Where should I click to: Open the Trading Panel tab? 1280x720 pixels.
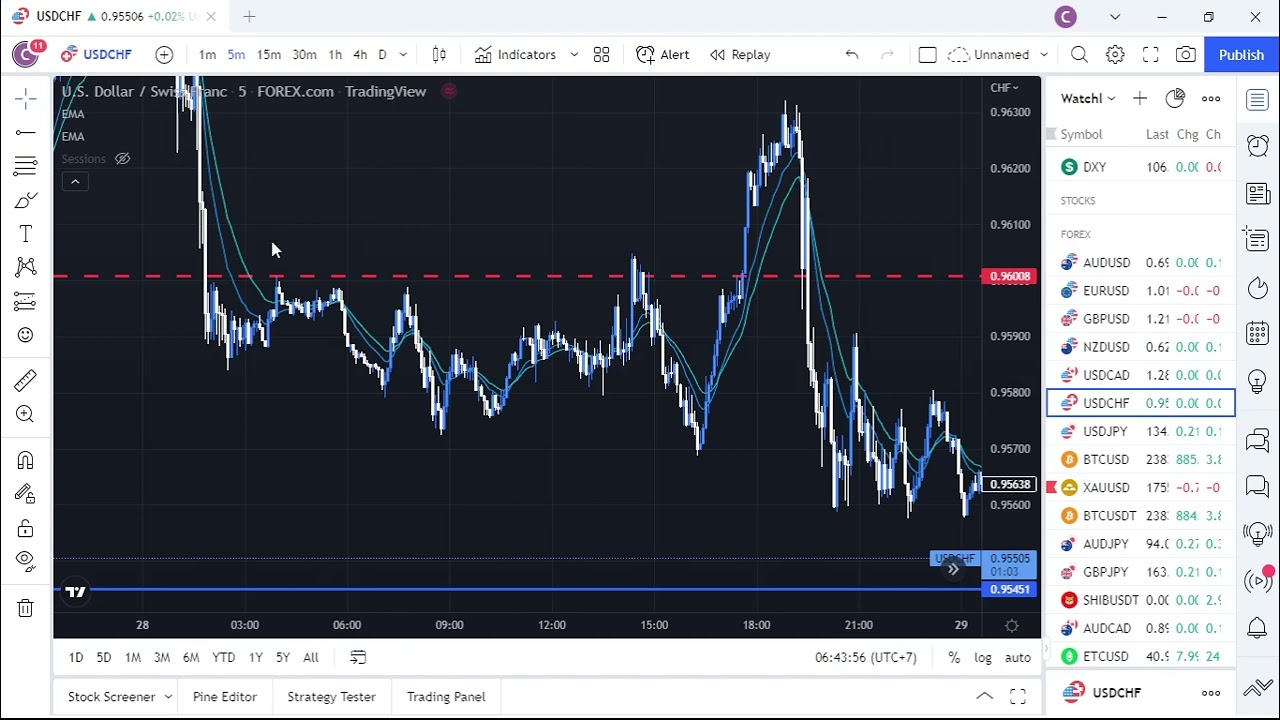coord(446,697)
